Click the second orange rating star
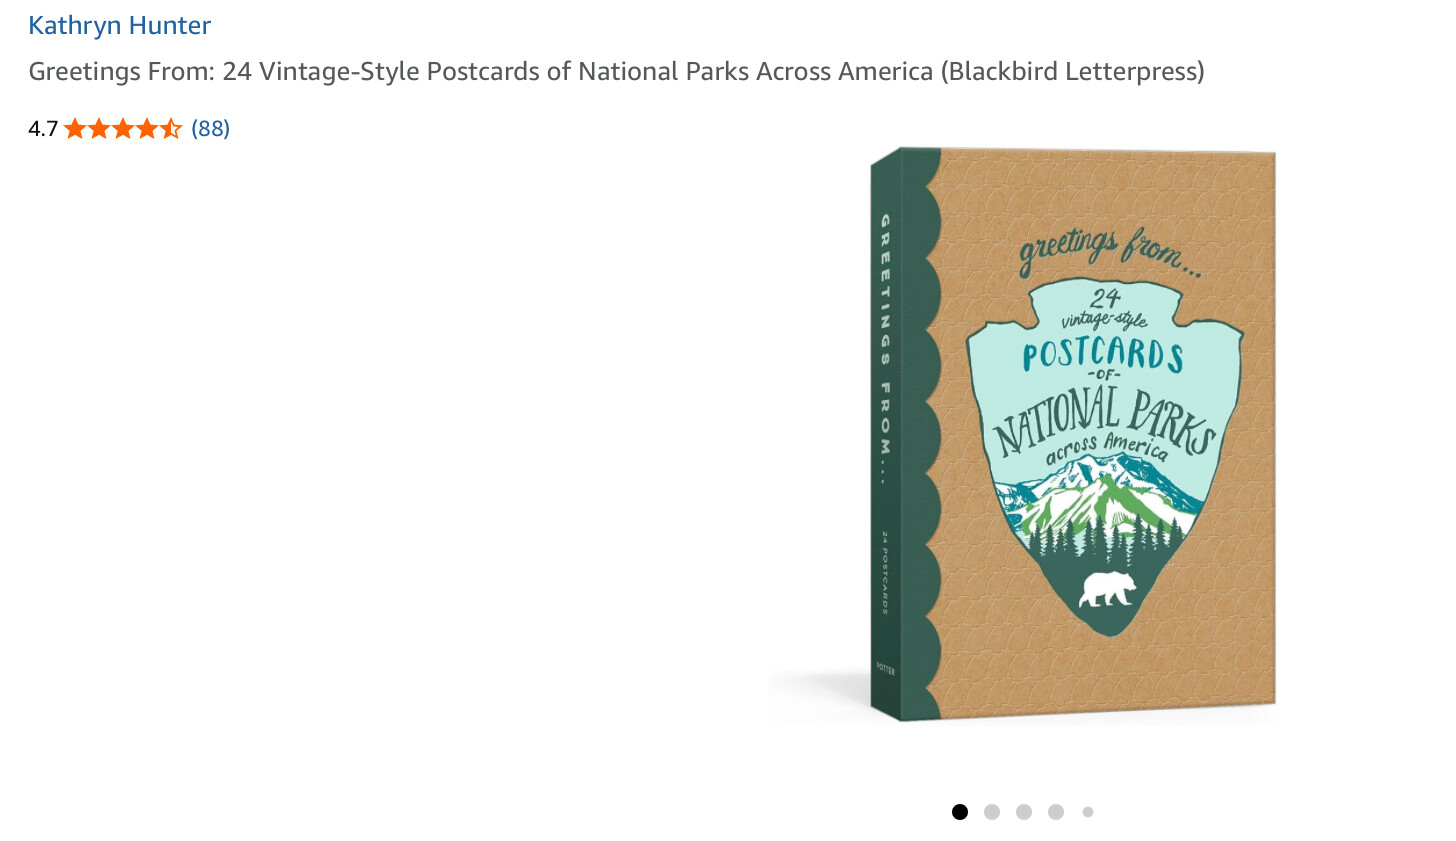Screen dimensions: 1456x841 (99, 129)
